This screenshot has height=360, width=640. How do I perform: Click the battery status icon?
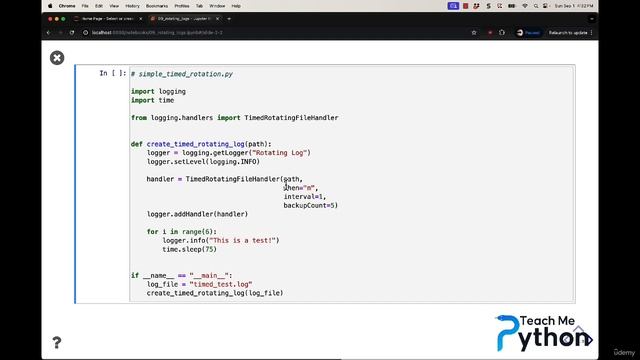511,6
